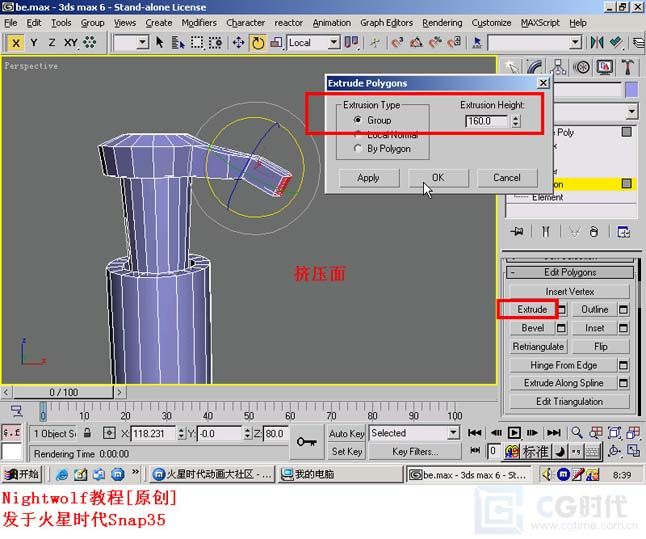Open the Rendering menu

(x=442, y=23)
